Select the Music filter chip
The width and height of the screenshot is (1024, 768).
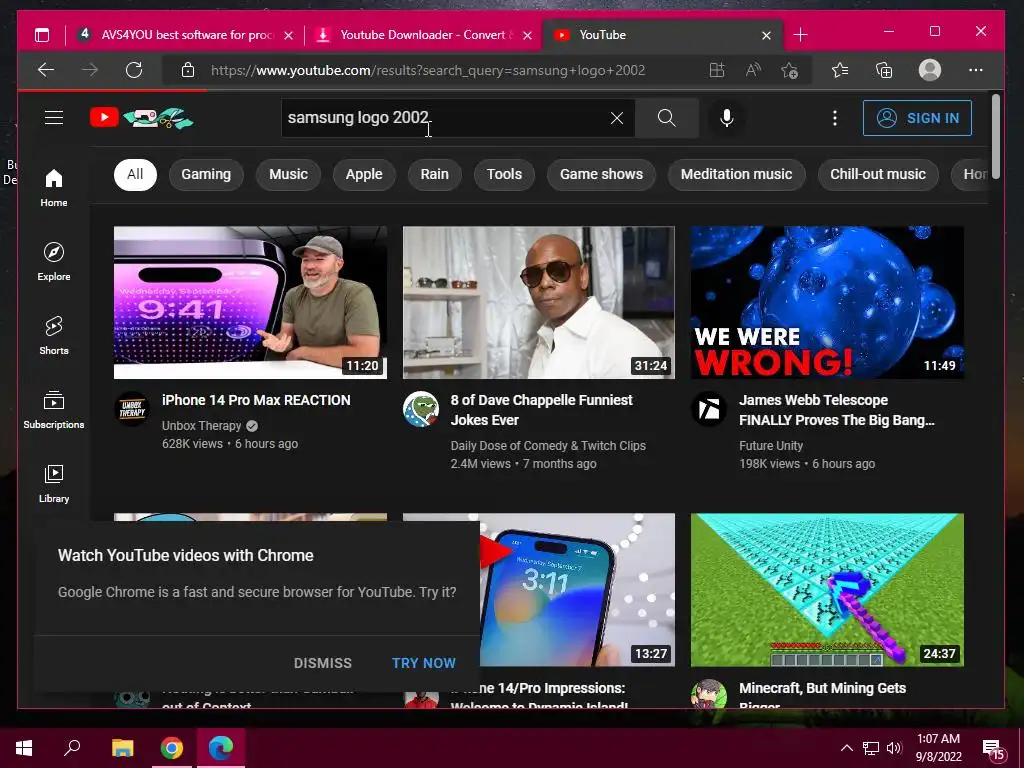pos(289,174)
